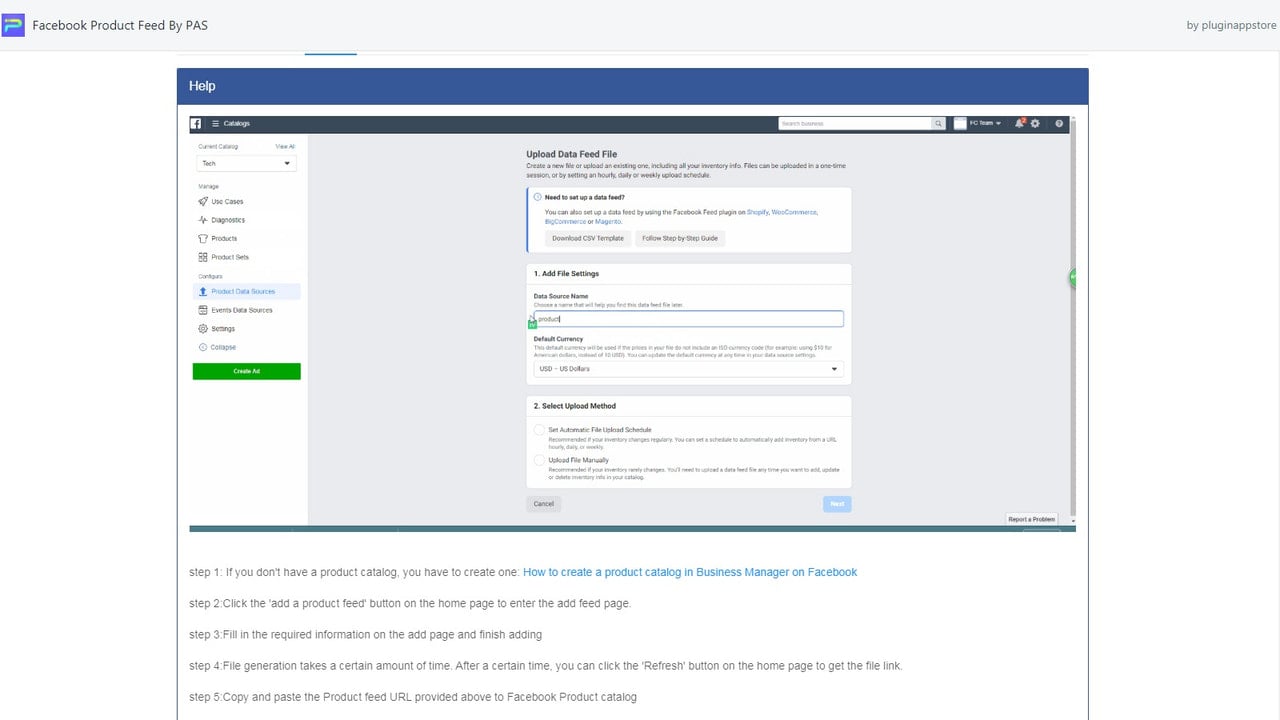Click the Report a Problem button

pyautogui.click(x=1032, y=519)
